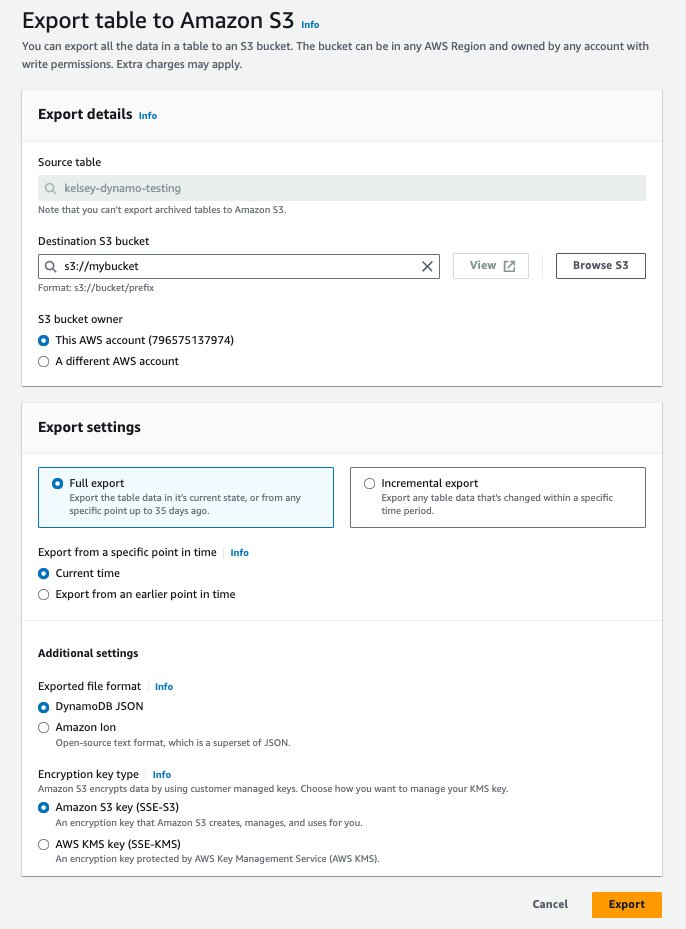This screenshot has width=686, height=929.
Task: Open the Info link next to Export details
Action: (147, 116)
